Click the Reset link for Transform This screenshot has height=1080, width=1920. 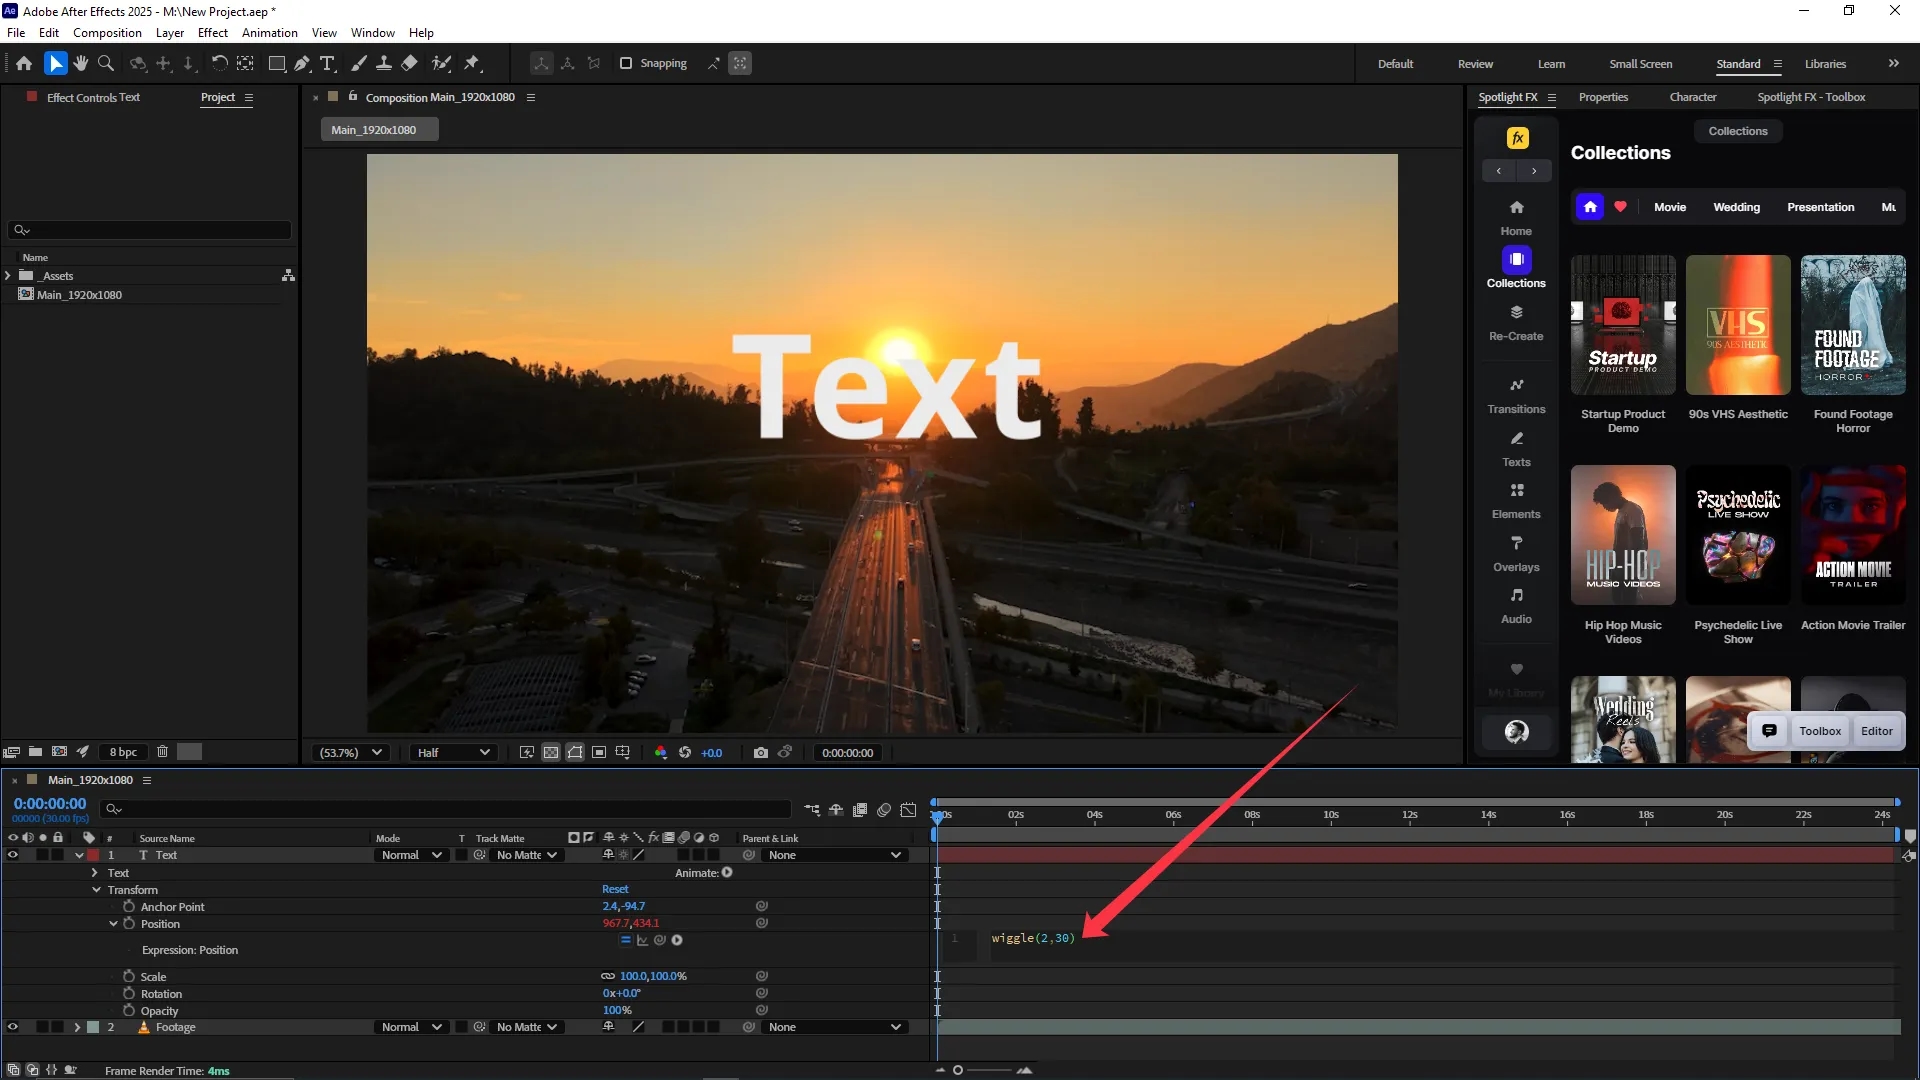click(x=615, y=889)
